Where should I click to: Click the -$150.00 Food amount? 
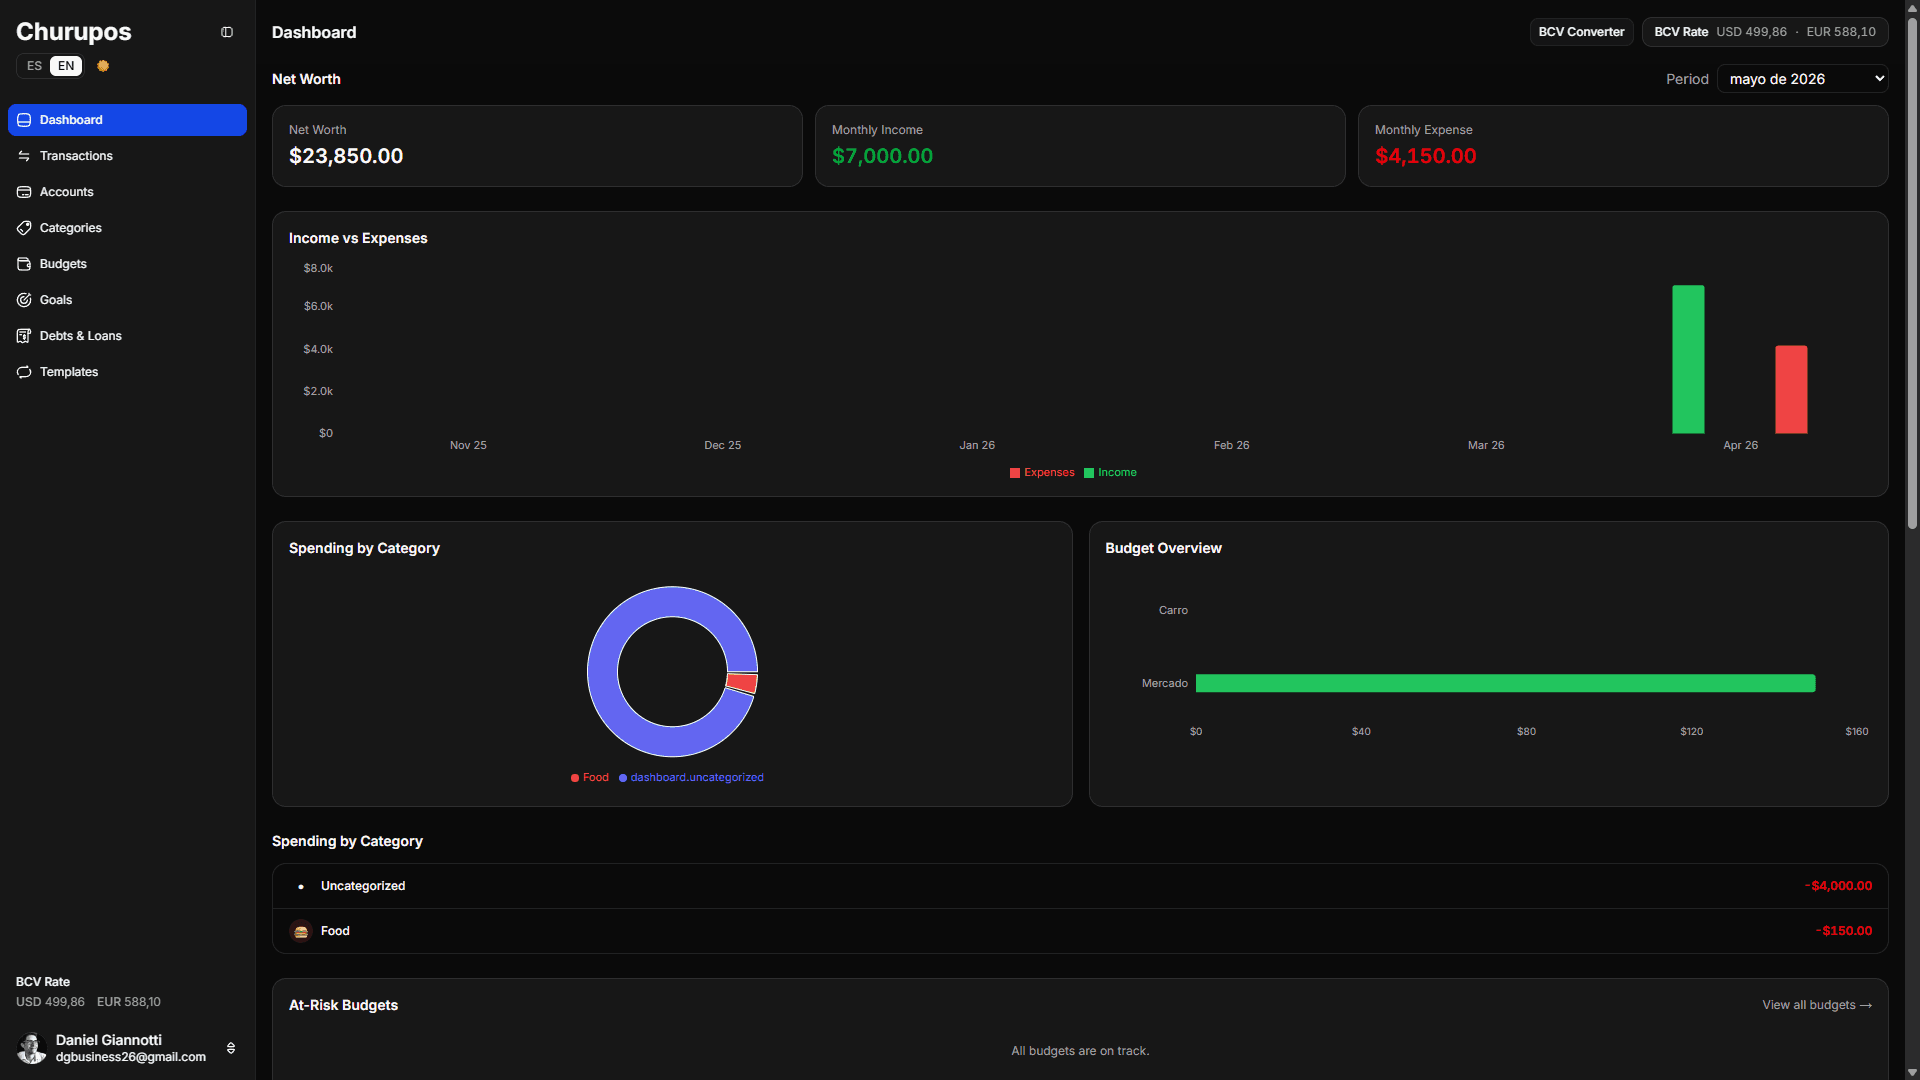(x=1844, y=931)
